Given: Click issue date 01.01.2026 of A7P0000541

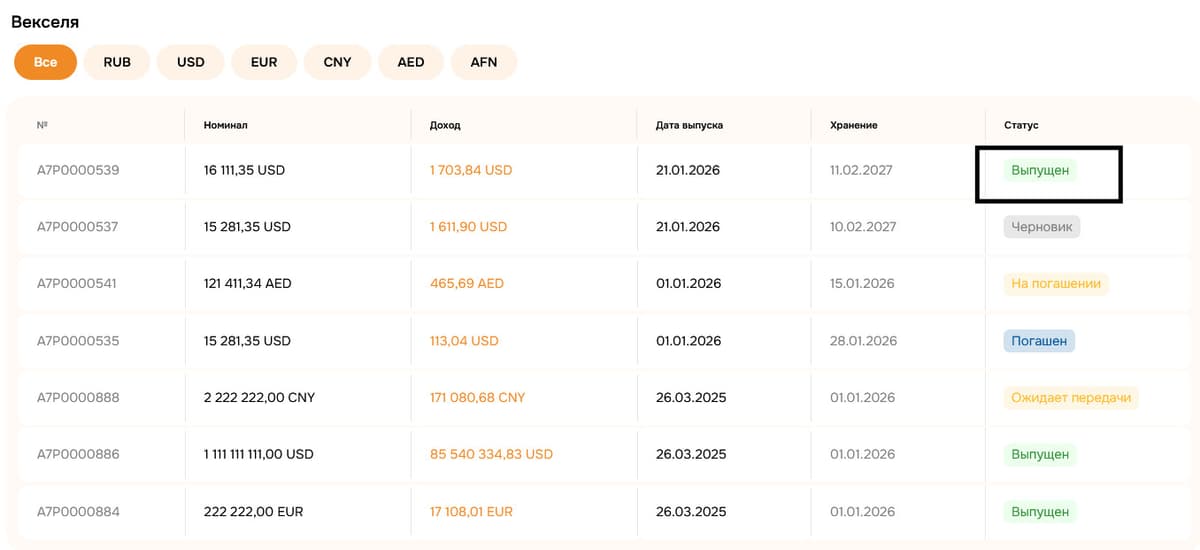Looking at the screenshot, I should point(689,284).
